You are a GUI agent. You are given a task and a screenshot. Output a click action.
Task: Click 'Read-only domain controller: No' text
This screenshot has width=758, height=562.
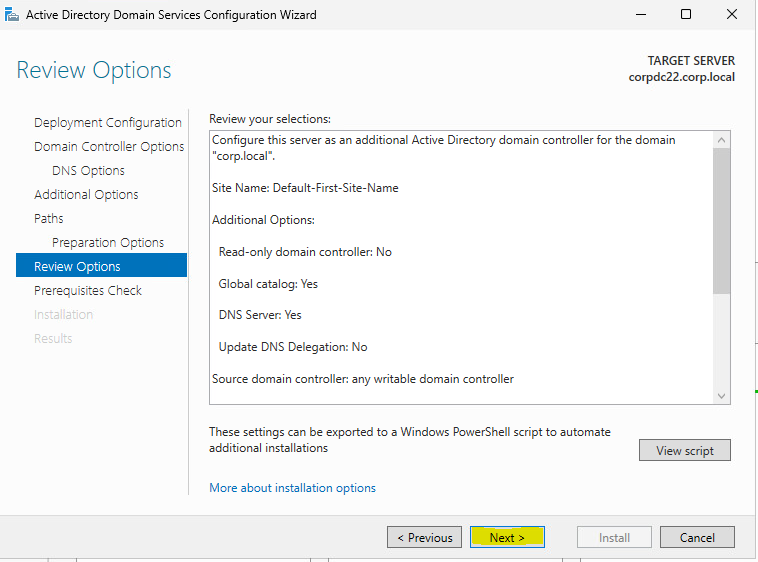click(x=305, y=252)
